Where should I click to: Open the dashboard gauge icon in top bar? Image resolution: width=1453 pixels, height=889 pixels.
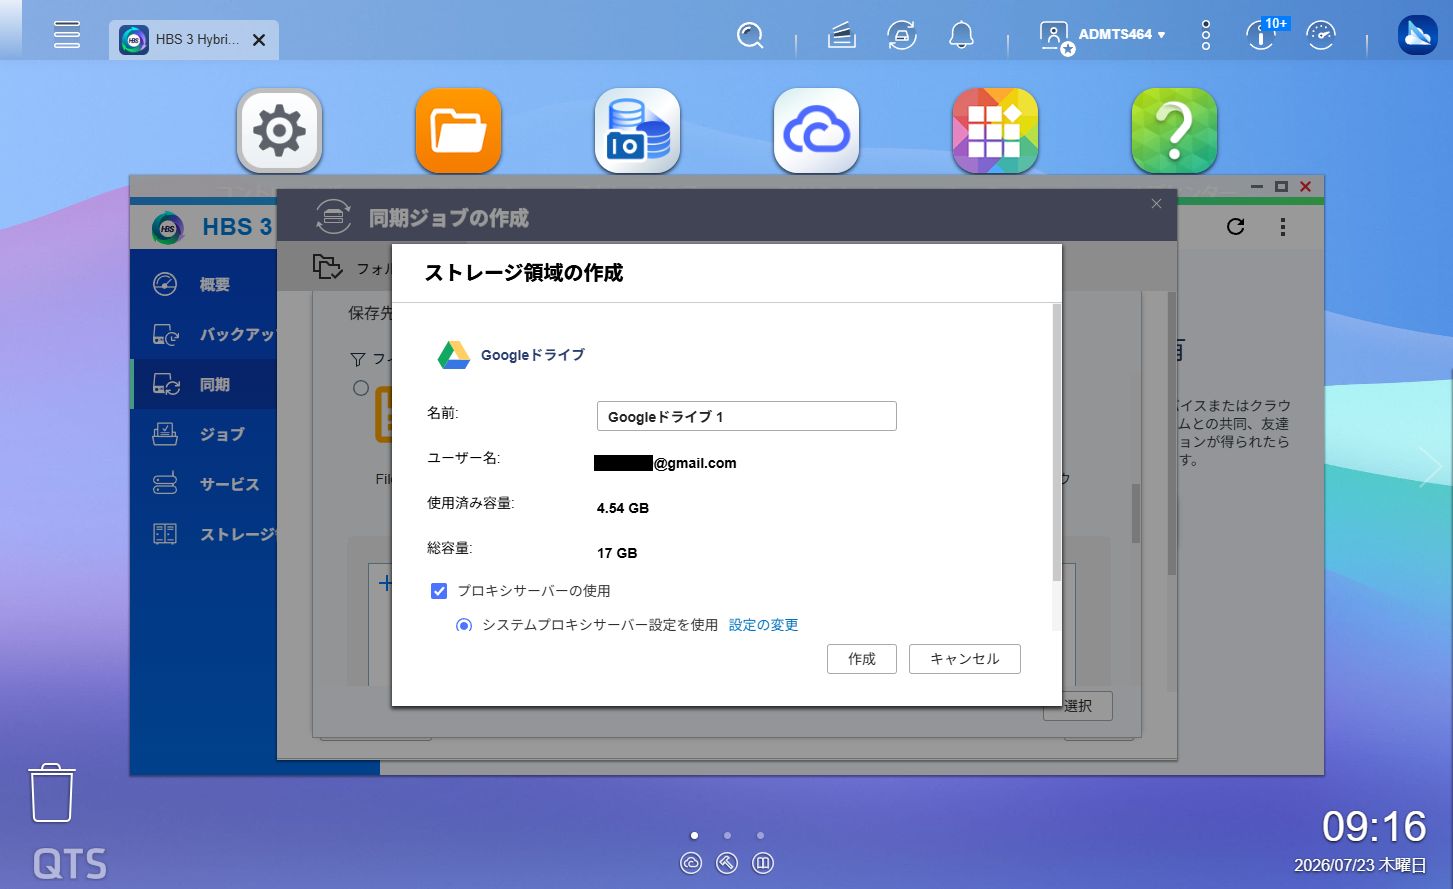tap(1321, 35)
